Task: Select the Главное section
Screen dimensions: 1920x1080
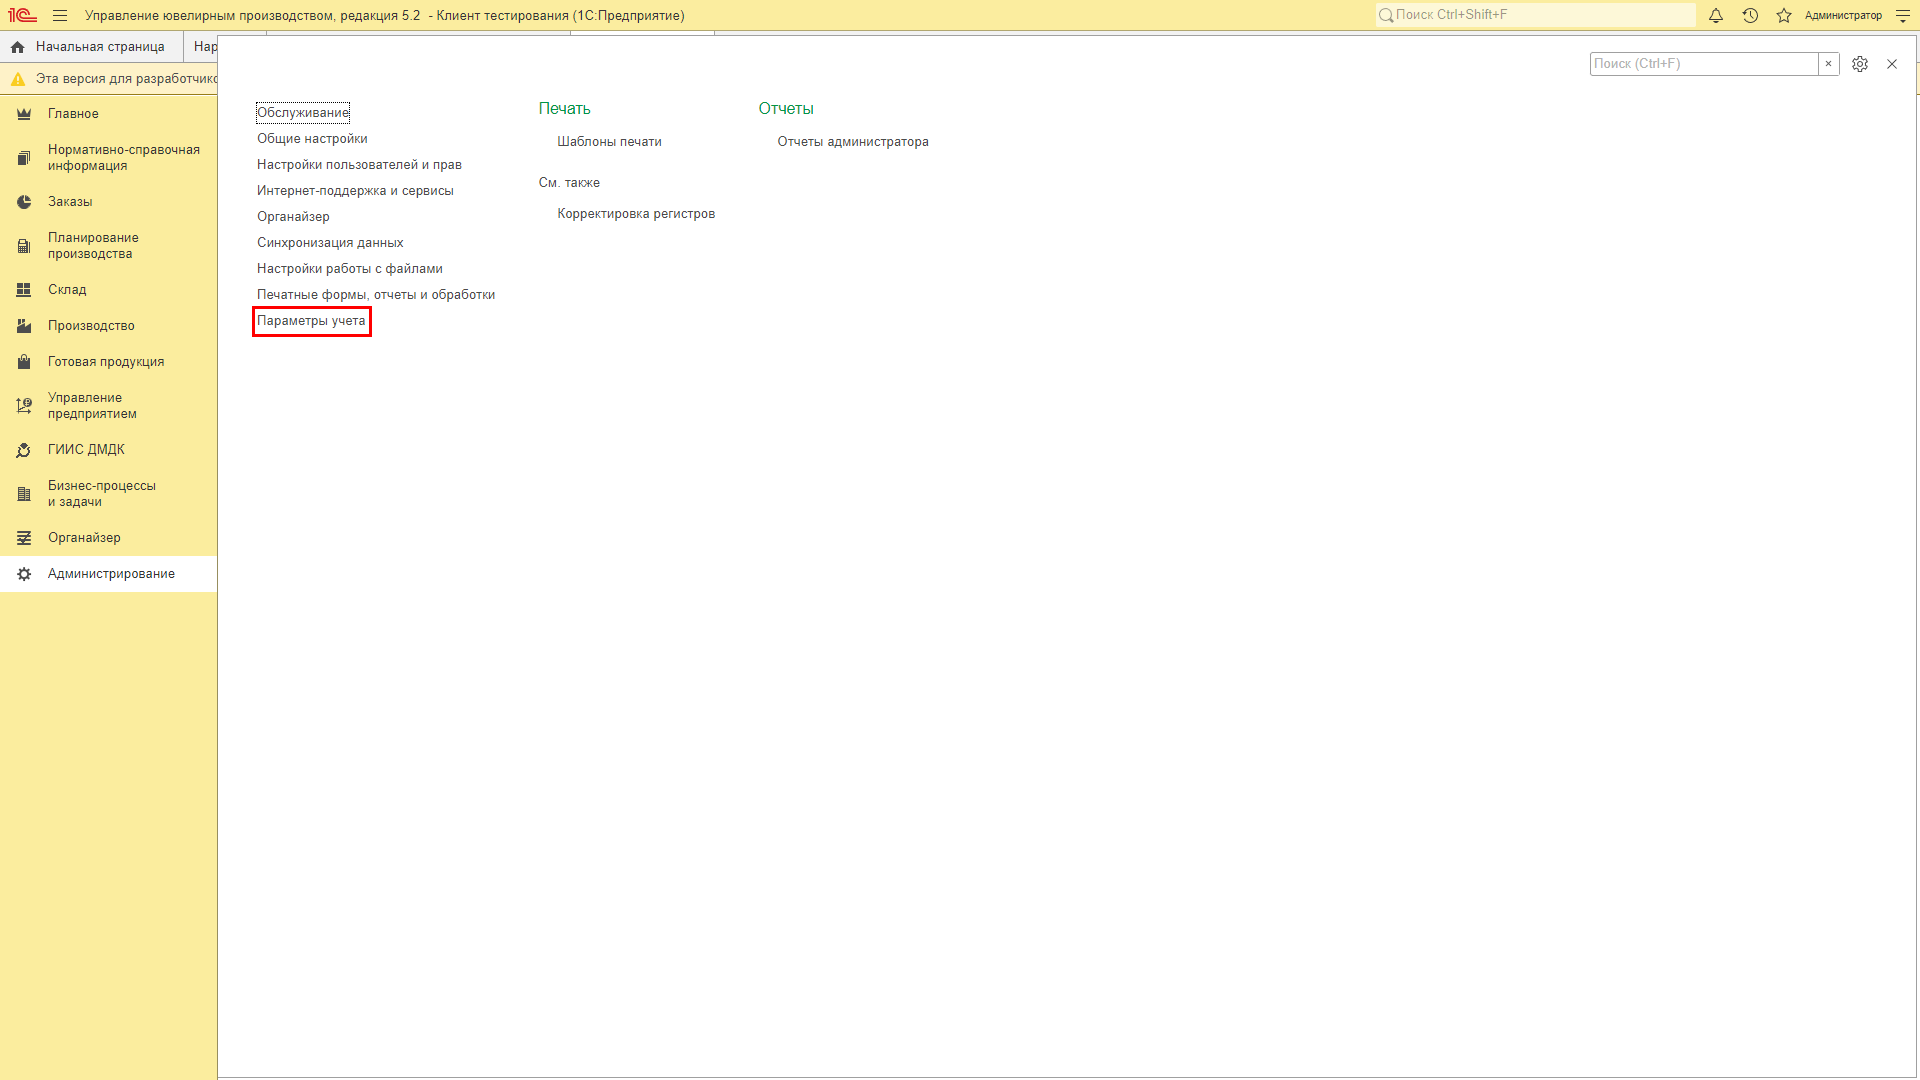Action: [x=108, y=114]
